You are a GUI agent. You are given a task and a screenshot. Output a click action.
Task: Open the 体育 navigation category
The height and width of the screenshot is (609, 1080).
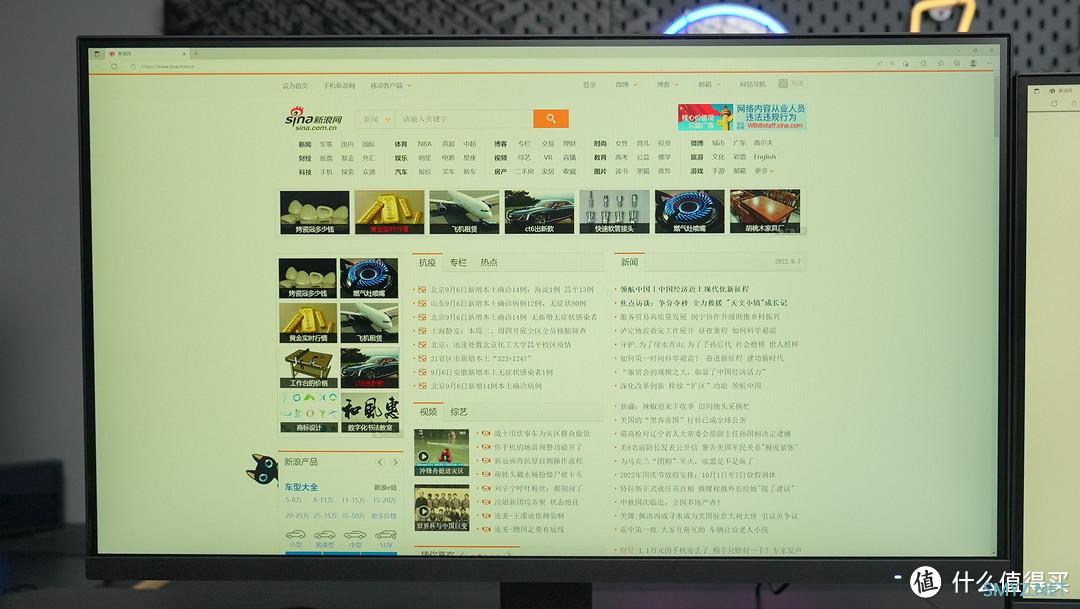[401, 144]
